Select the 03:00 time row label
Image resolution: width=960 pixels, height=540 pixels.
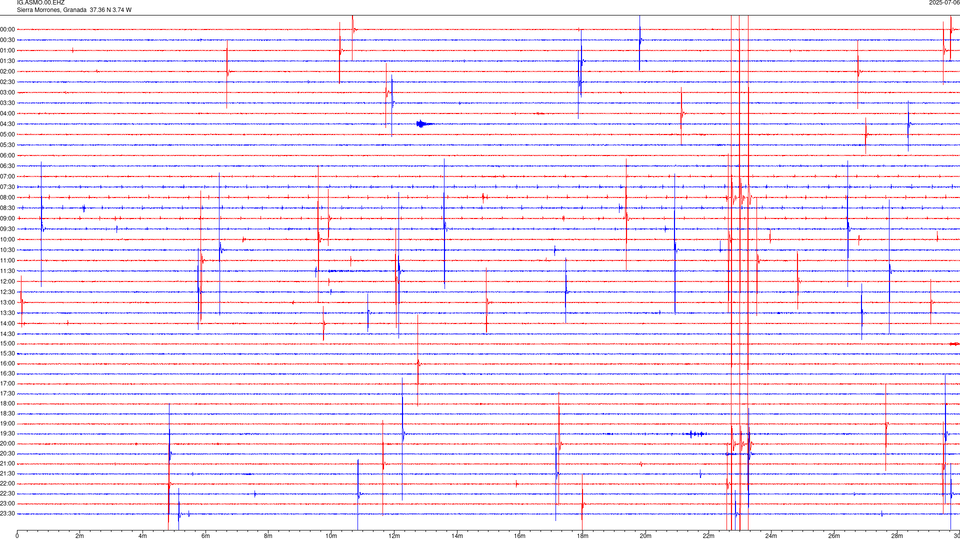(8, 92)
